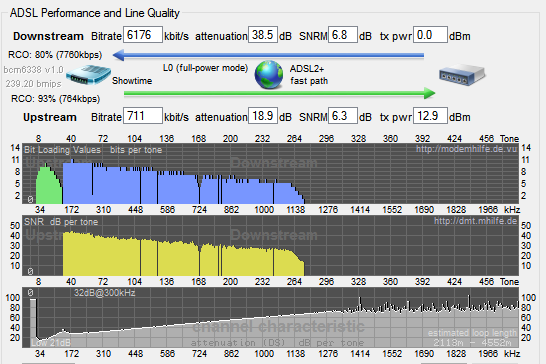Select the downstream bitrate field 6176
Screen dimensions: 546x364
point(143,35)
